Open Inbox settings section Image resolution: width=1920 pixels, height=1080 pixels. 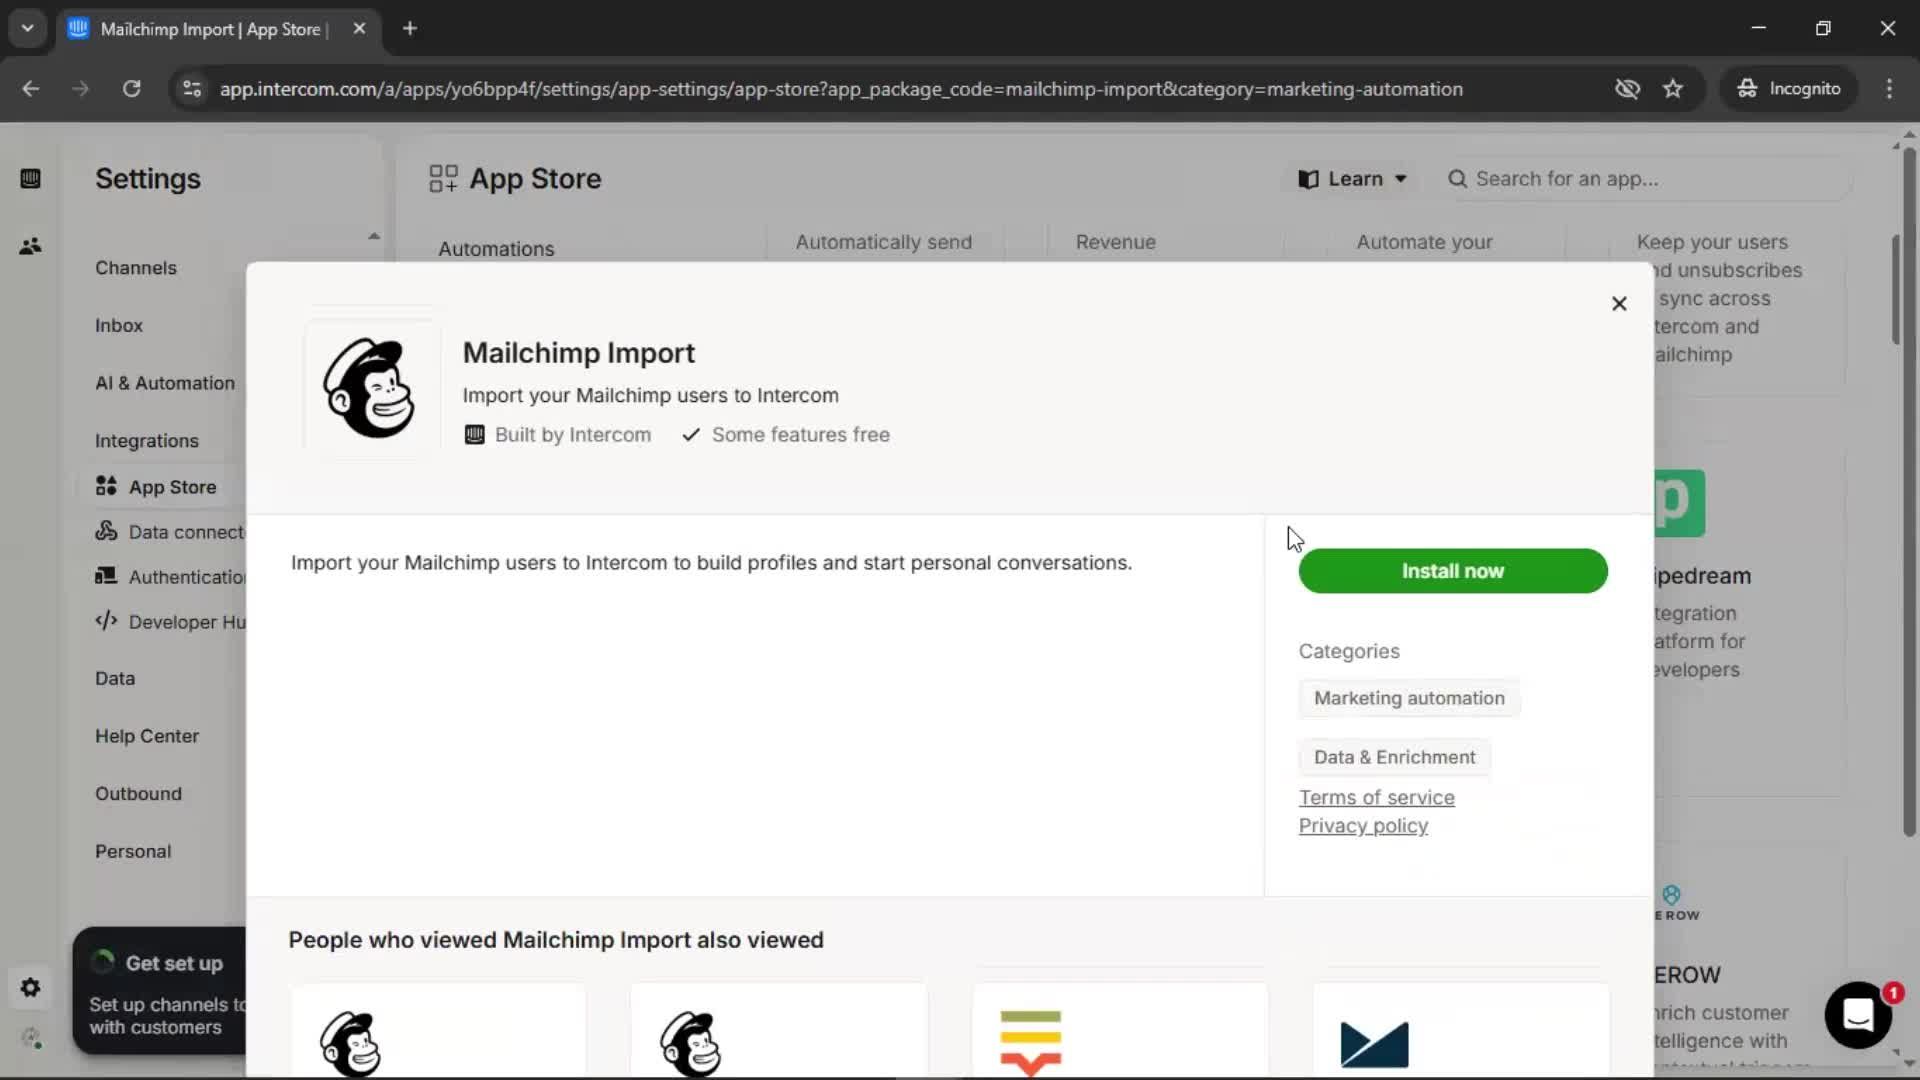click(119, 325)
